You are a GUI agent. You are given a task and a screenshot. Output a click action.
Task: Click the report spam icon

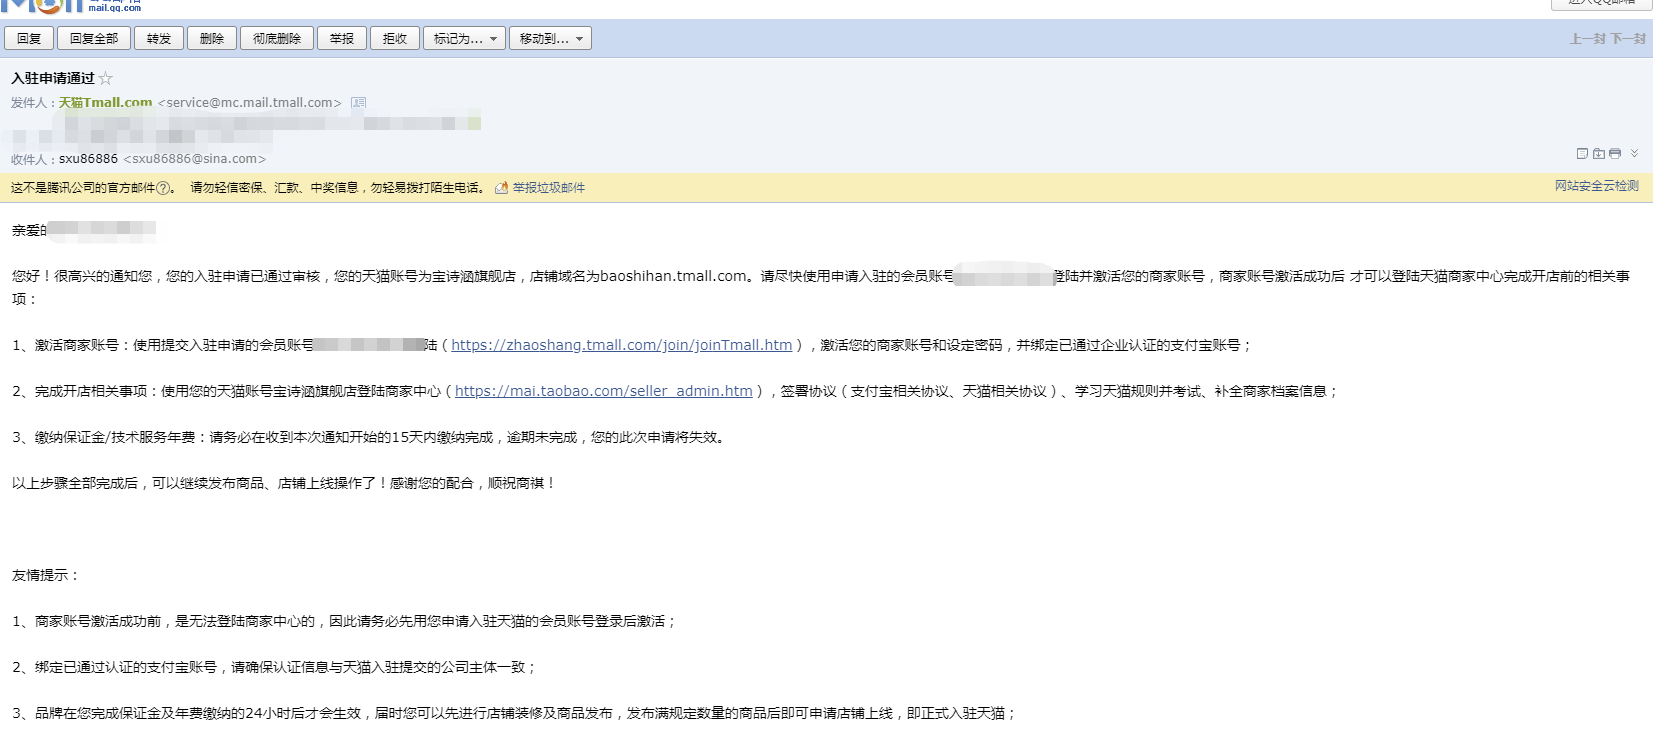[502, 188]
